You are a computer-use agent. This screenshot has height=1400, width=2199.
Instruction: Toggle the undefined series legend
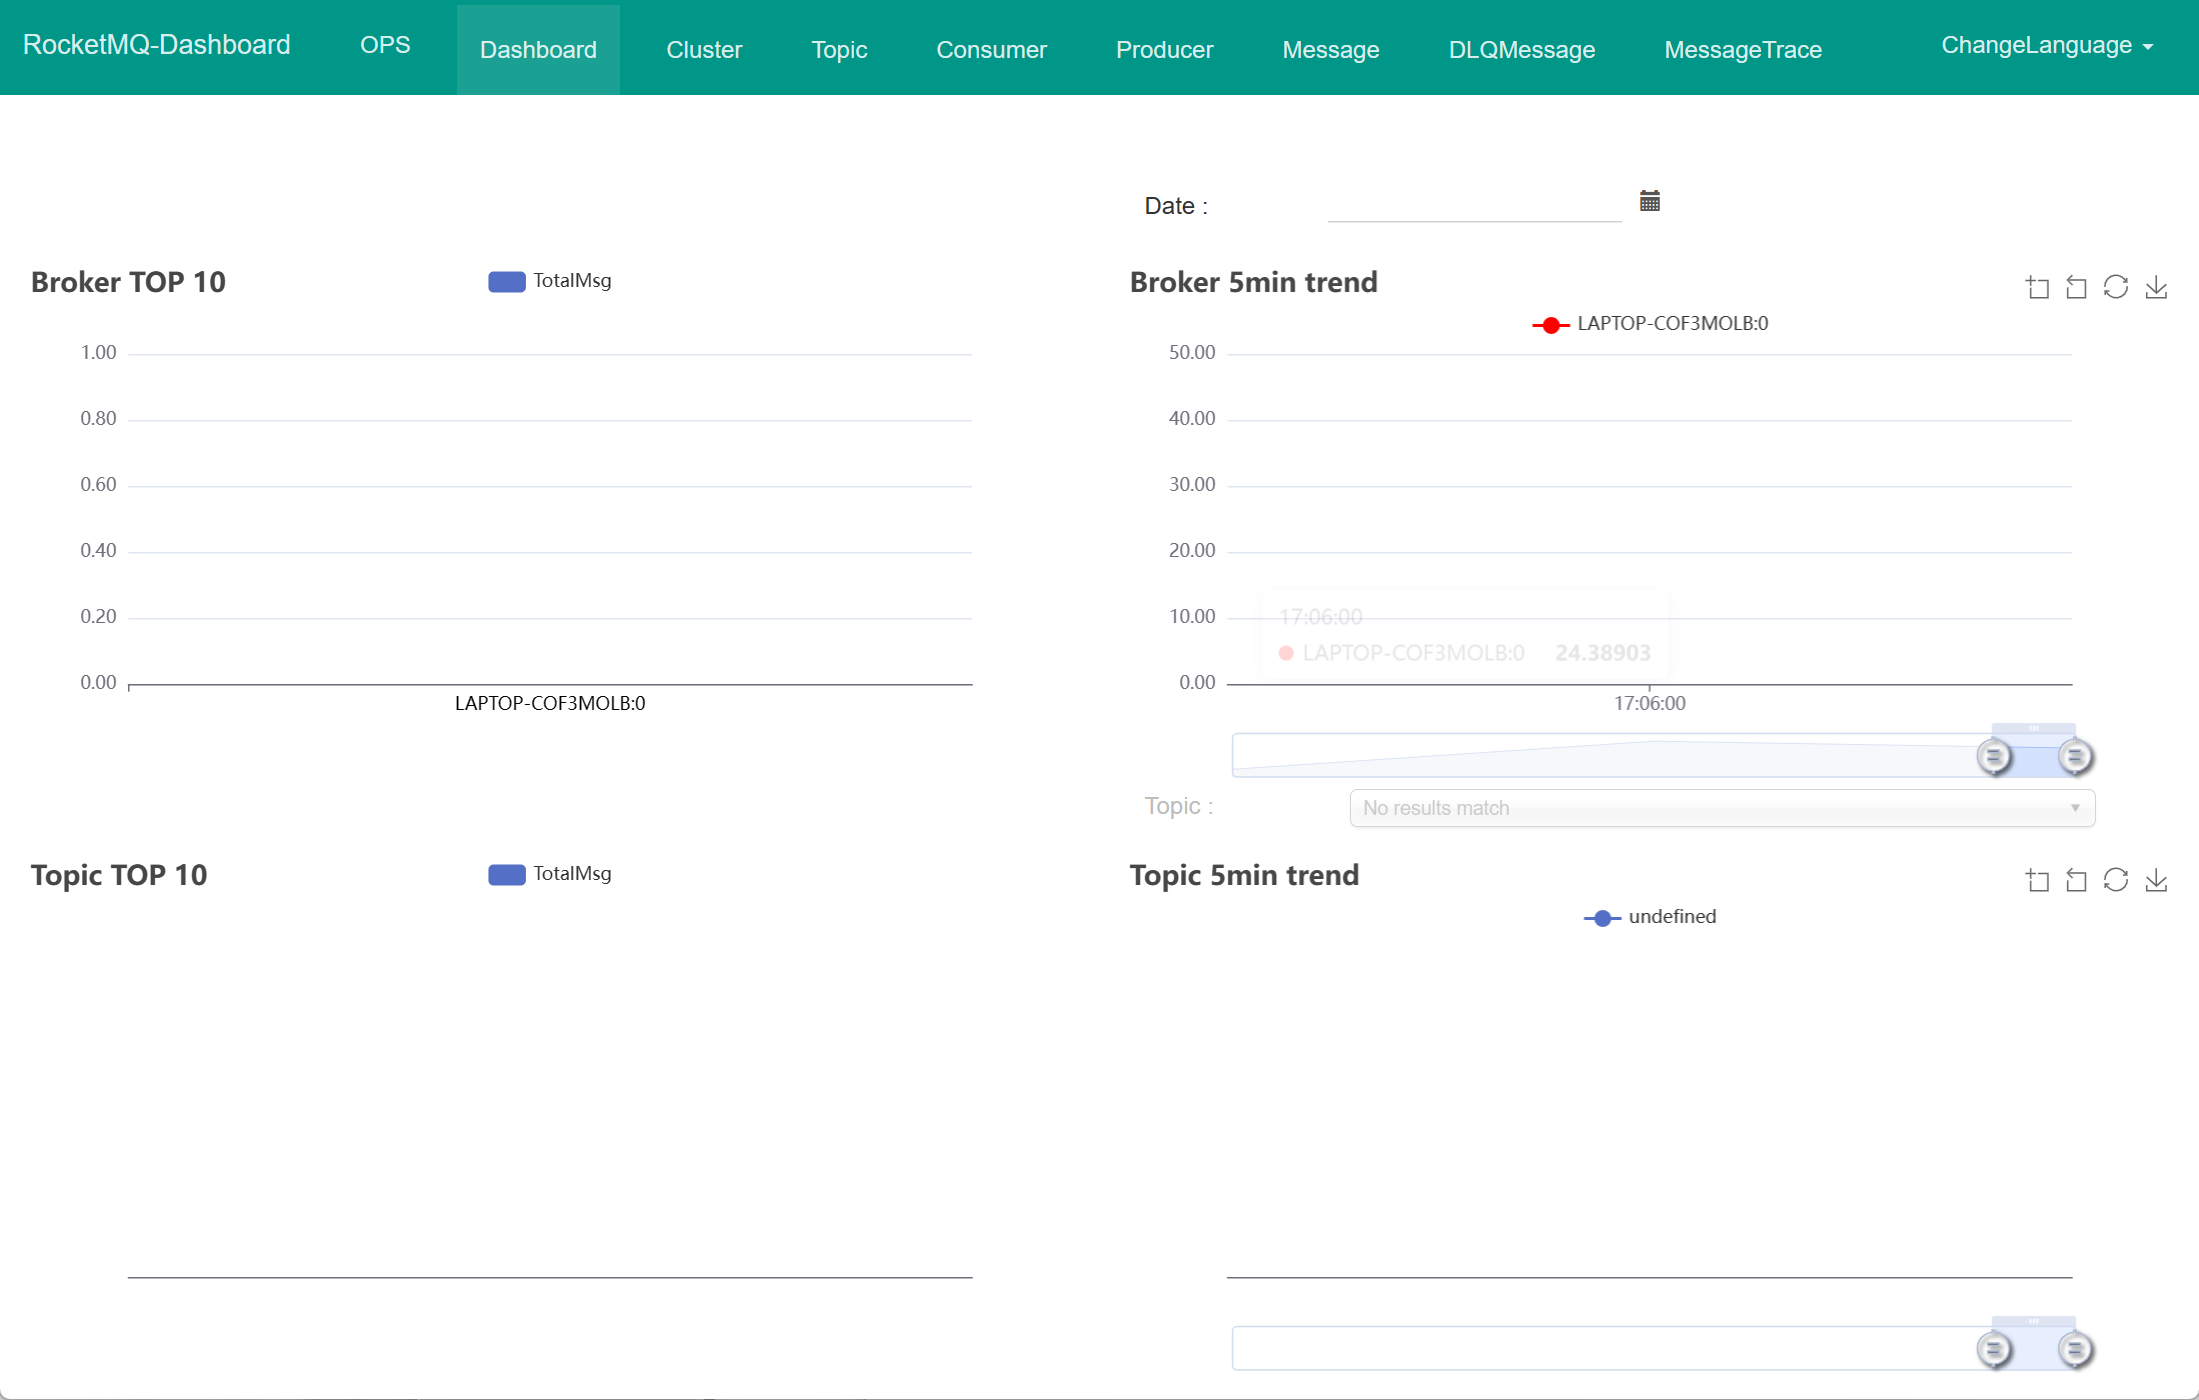1650,917
